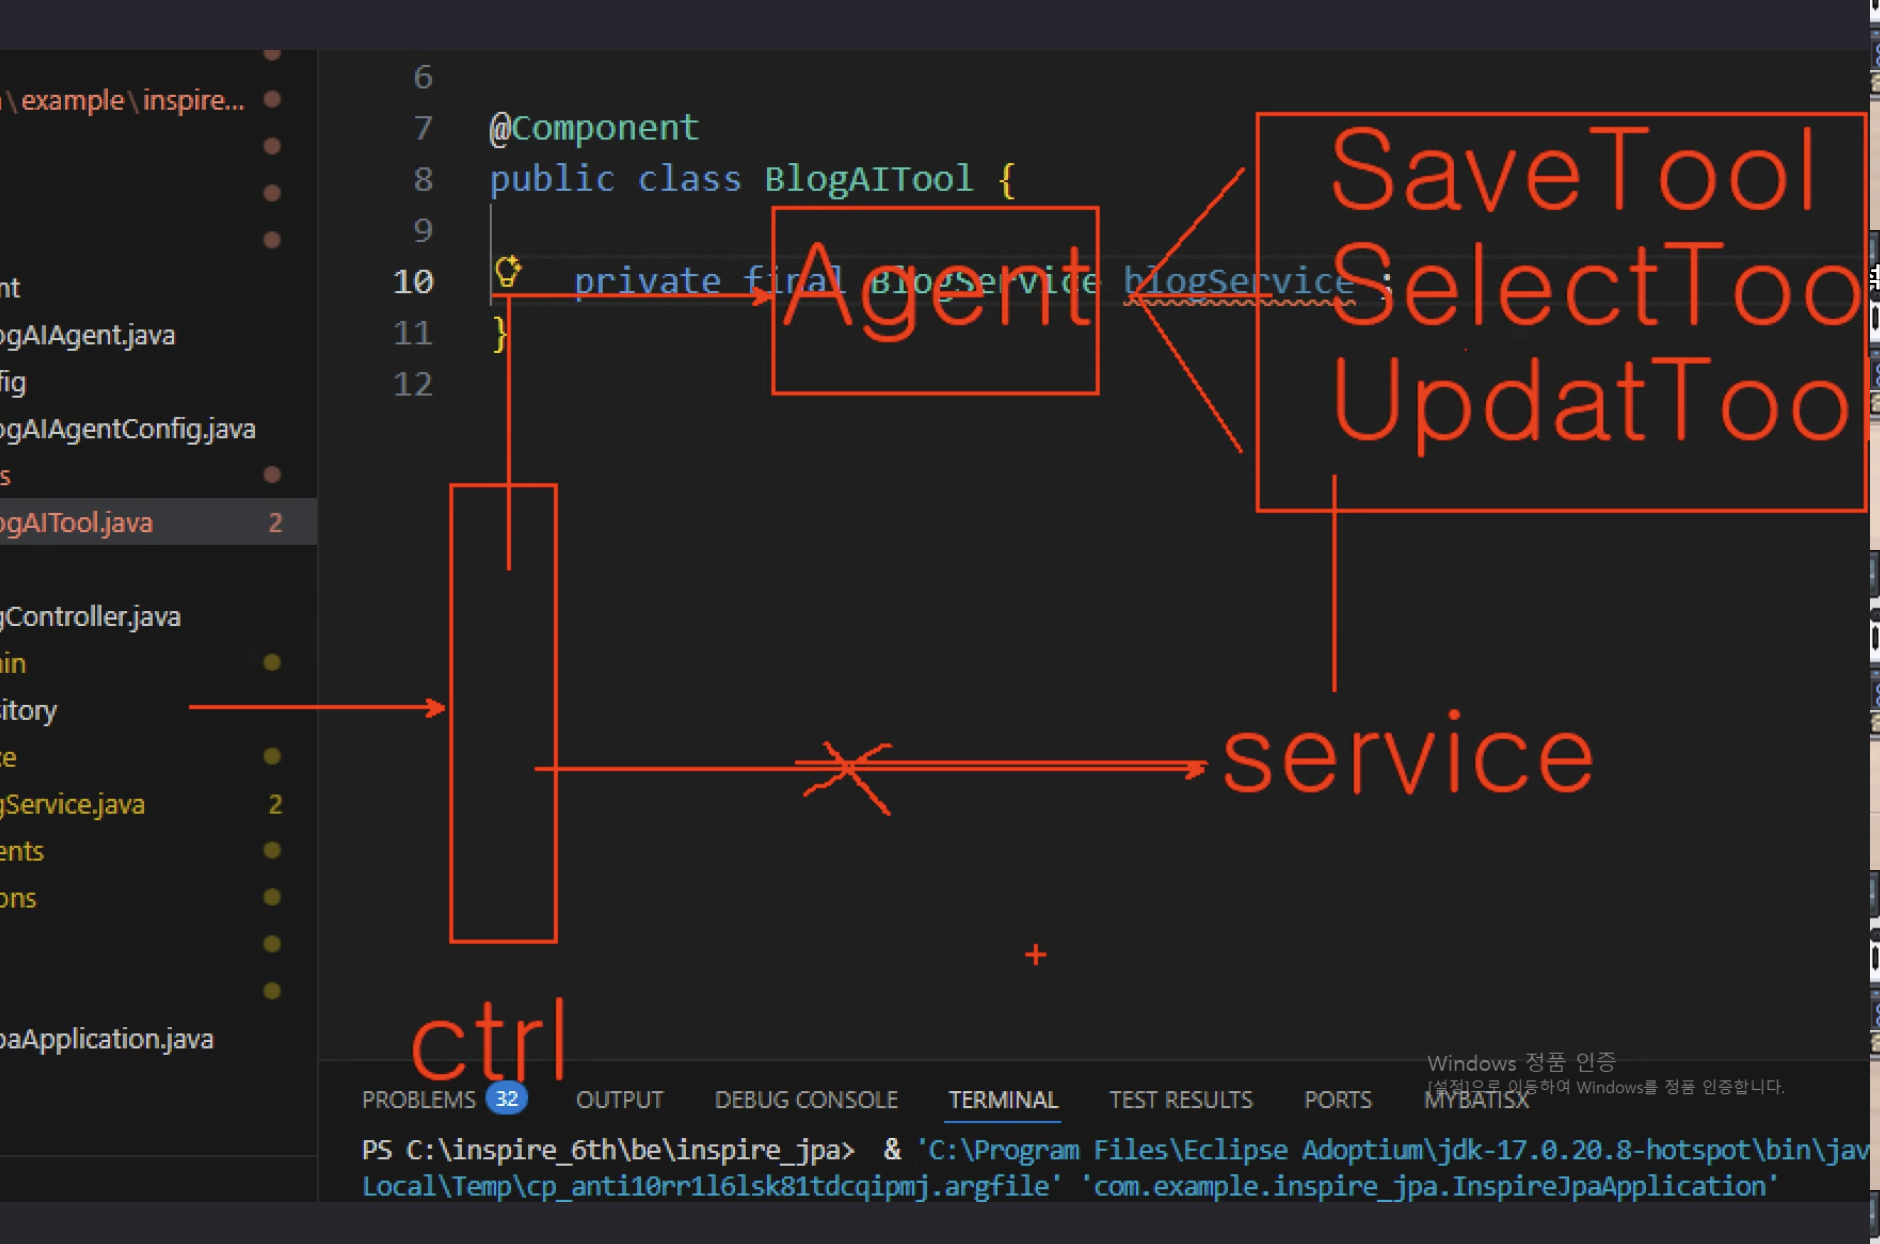Click the lightbulb quick-fix icon on line 10
This screenshot has height=1244, width=1880.
point(508,271)
